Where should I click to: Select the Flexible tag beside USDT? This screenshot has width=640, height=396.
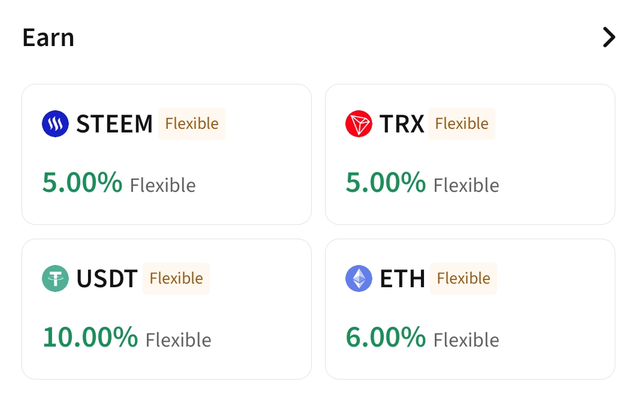click(176, 278)
